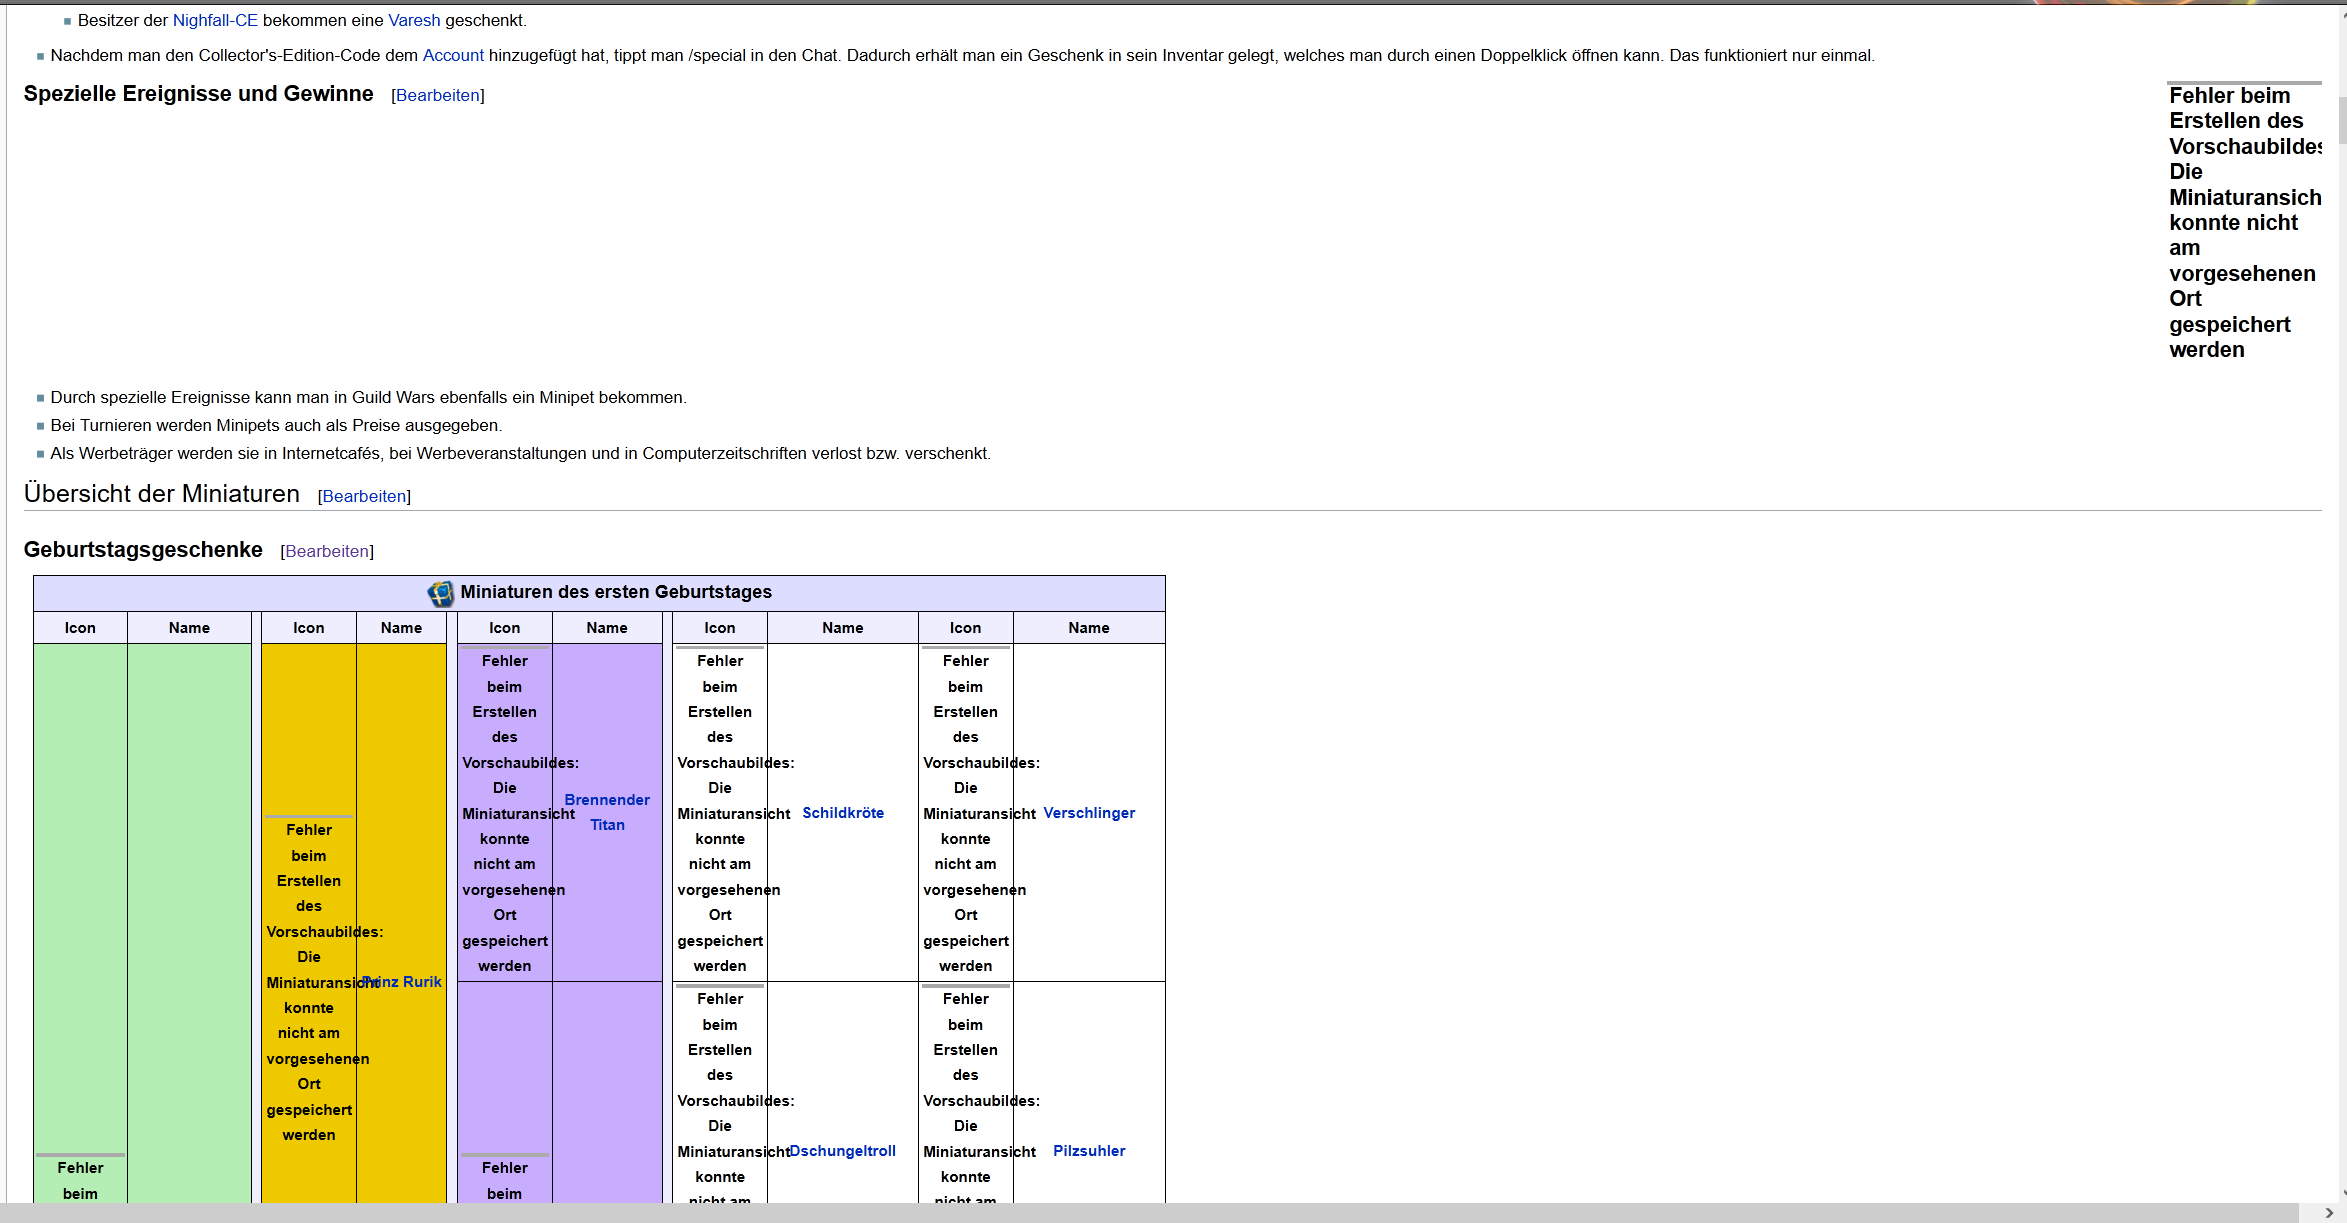Image resolution: width=2347 pixels, height=1223 pixels.
Task: Edit the Spezielle Ereignisse und Gewinne section
Action: [438, 95]
